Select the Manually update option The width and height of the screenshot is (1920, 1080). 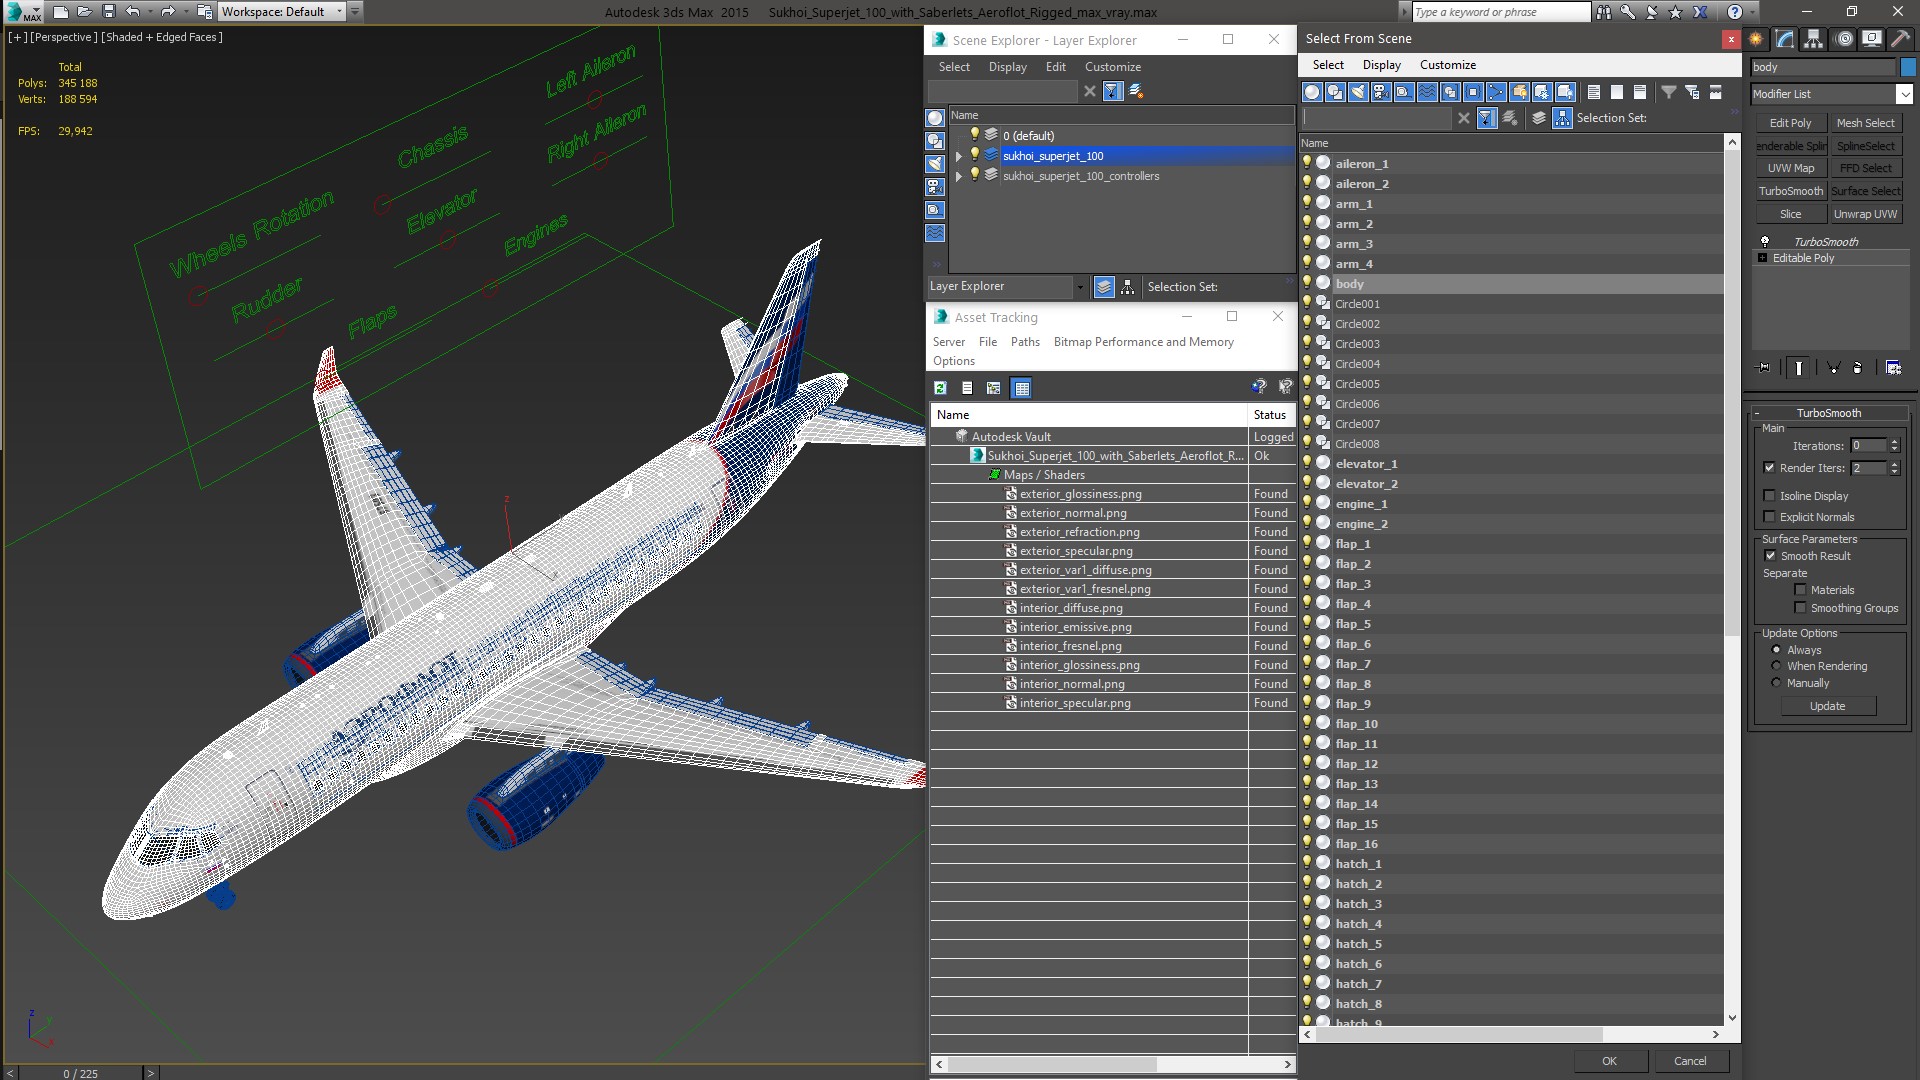1776,683
